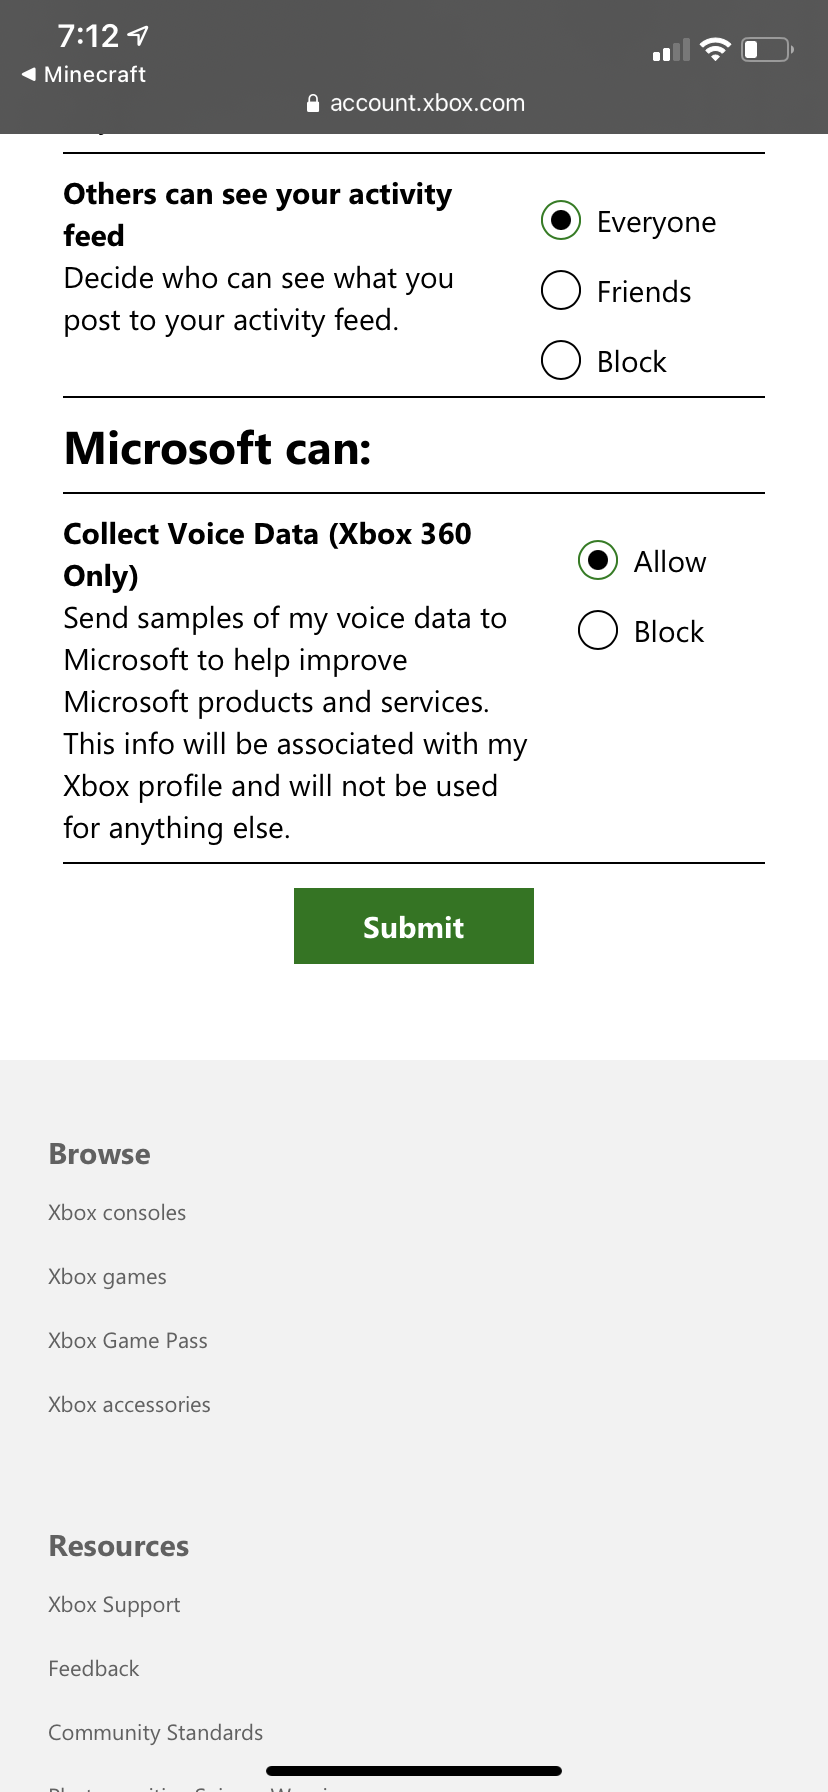
Task: Allow voice data collection
Action: pyautogui.click(x=598, y=561)
